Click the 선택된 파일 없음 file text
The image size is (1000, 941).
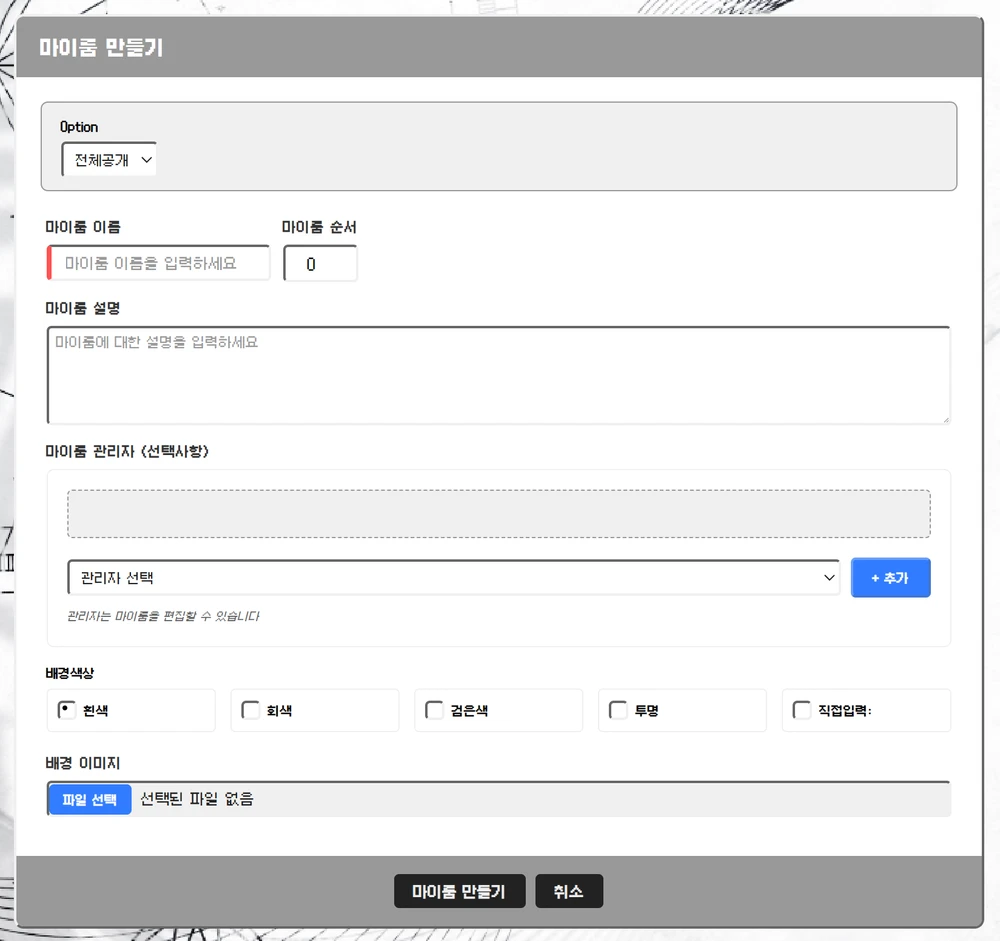click(197, 799)
